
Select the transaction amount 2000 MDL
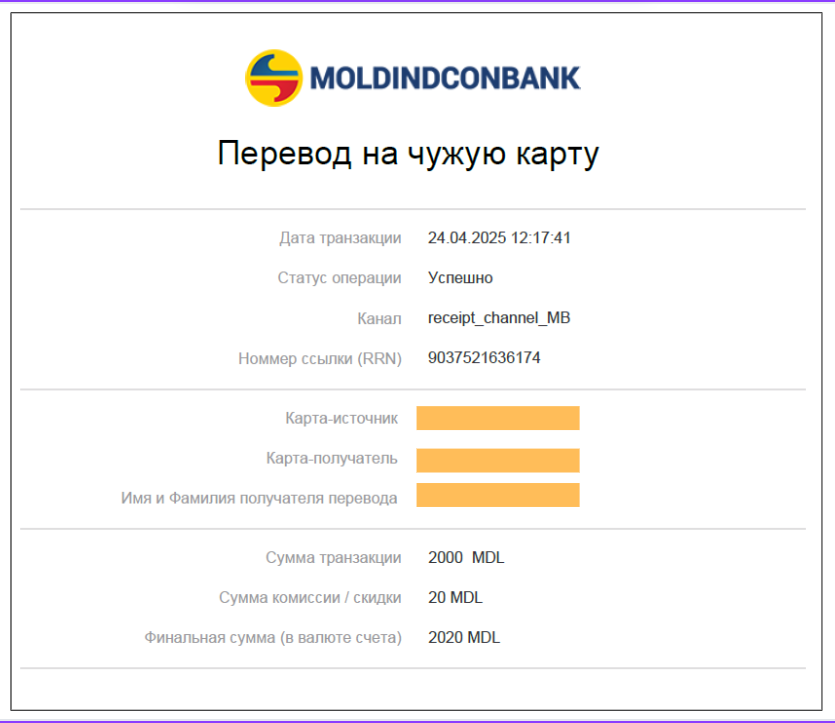(x=466, y=557)
